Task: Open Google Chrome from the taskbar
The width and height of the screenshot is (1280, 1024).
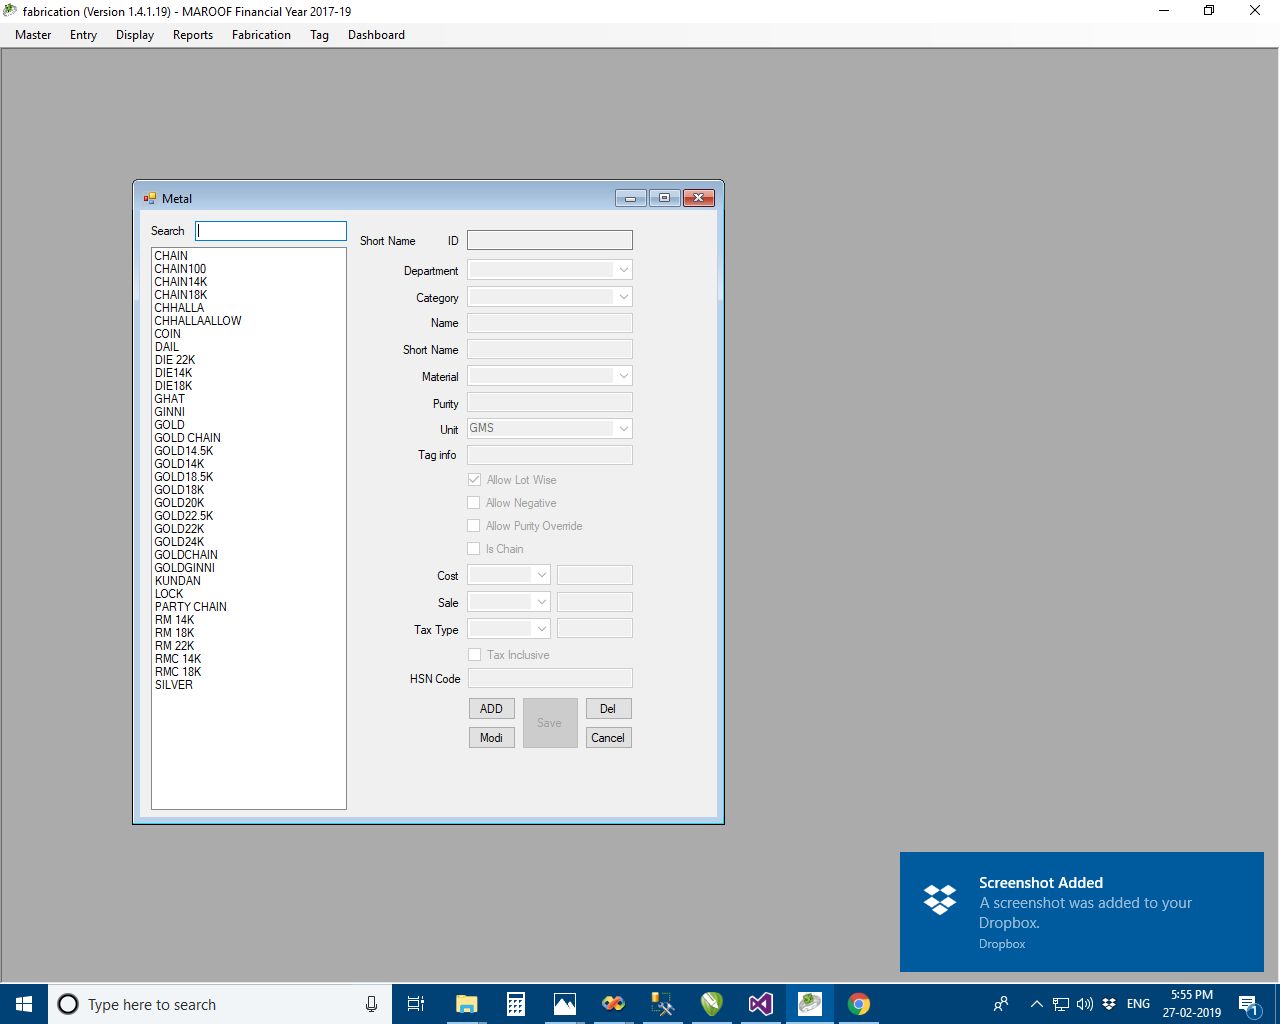Action: coord(858,1004)
